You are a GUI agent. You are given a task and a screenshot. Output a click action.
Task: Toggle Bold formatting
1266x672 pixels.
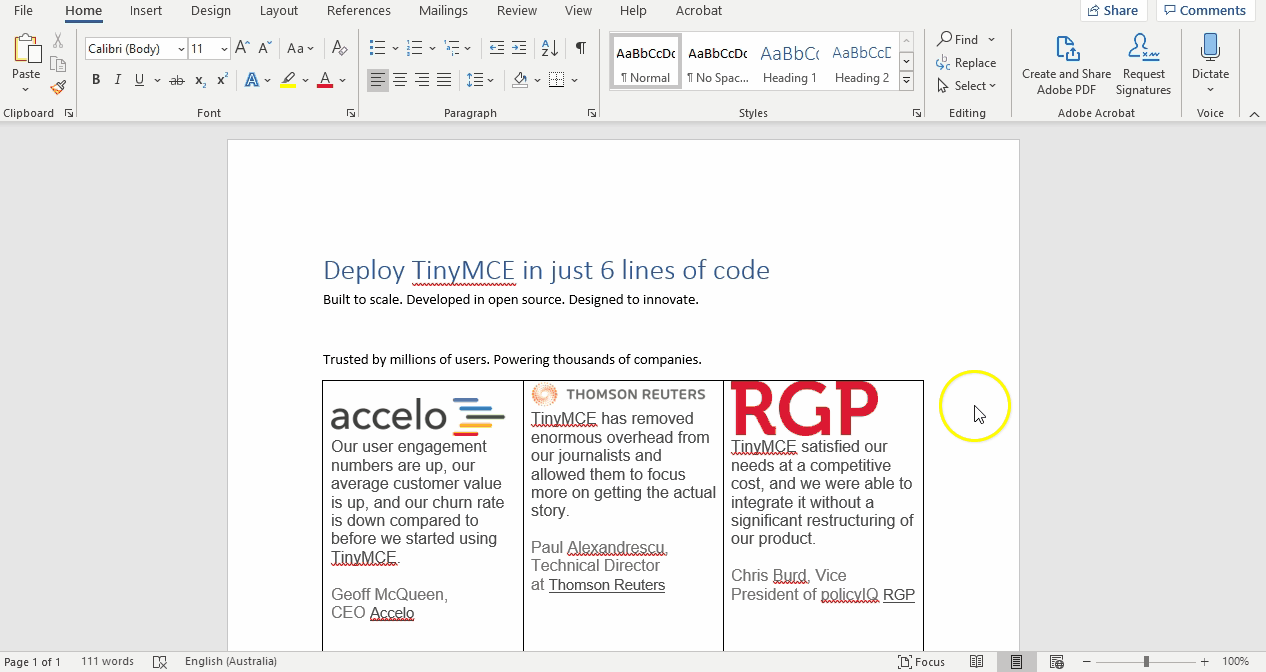(x=96, y=80)
